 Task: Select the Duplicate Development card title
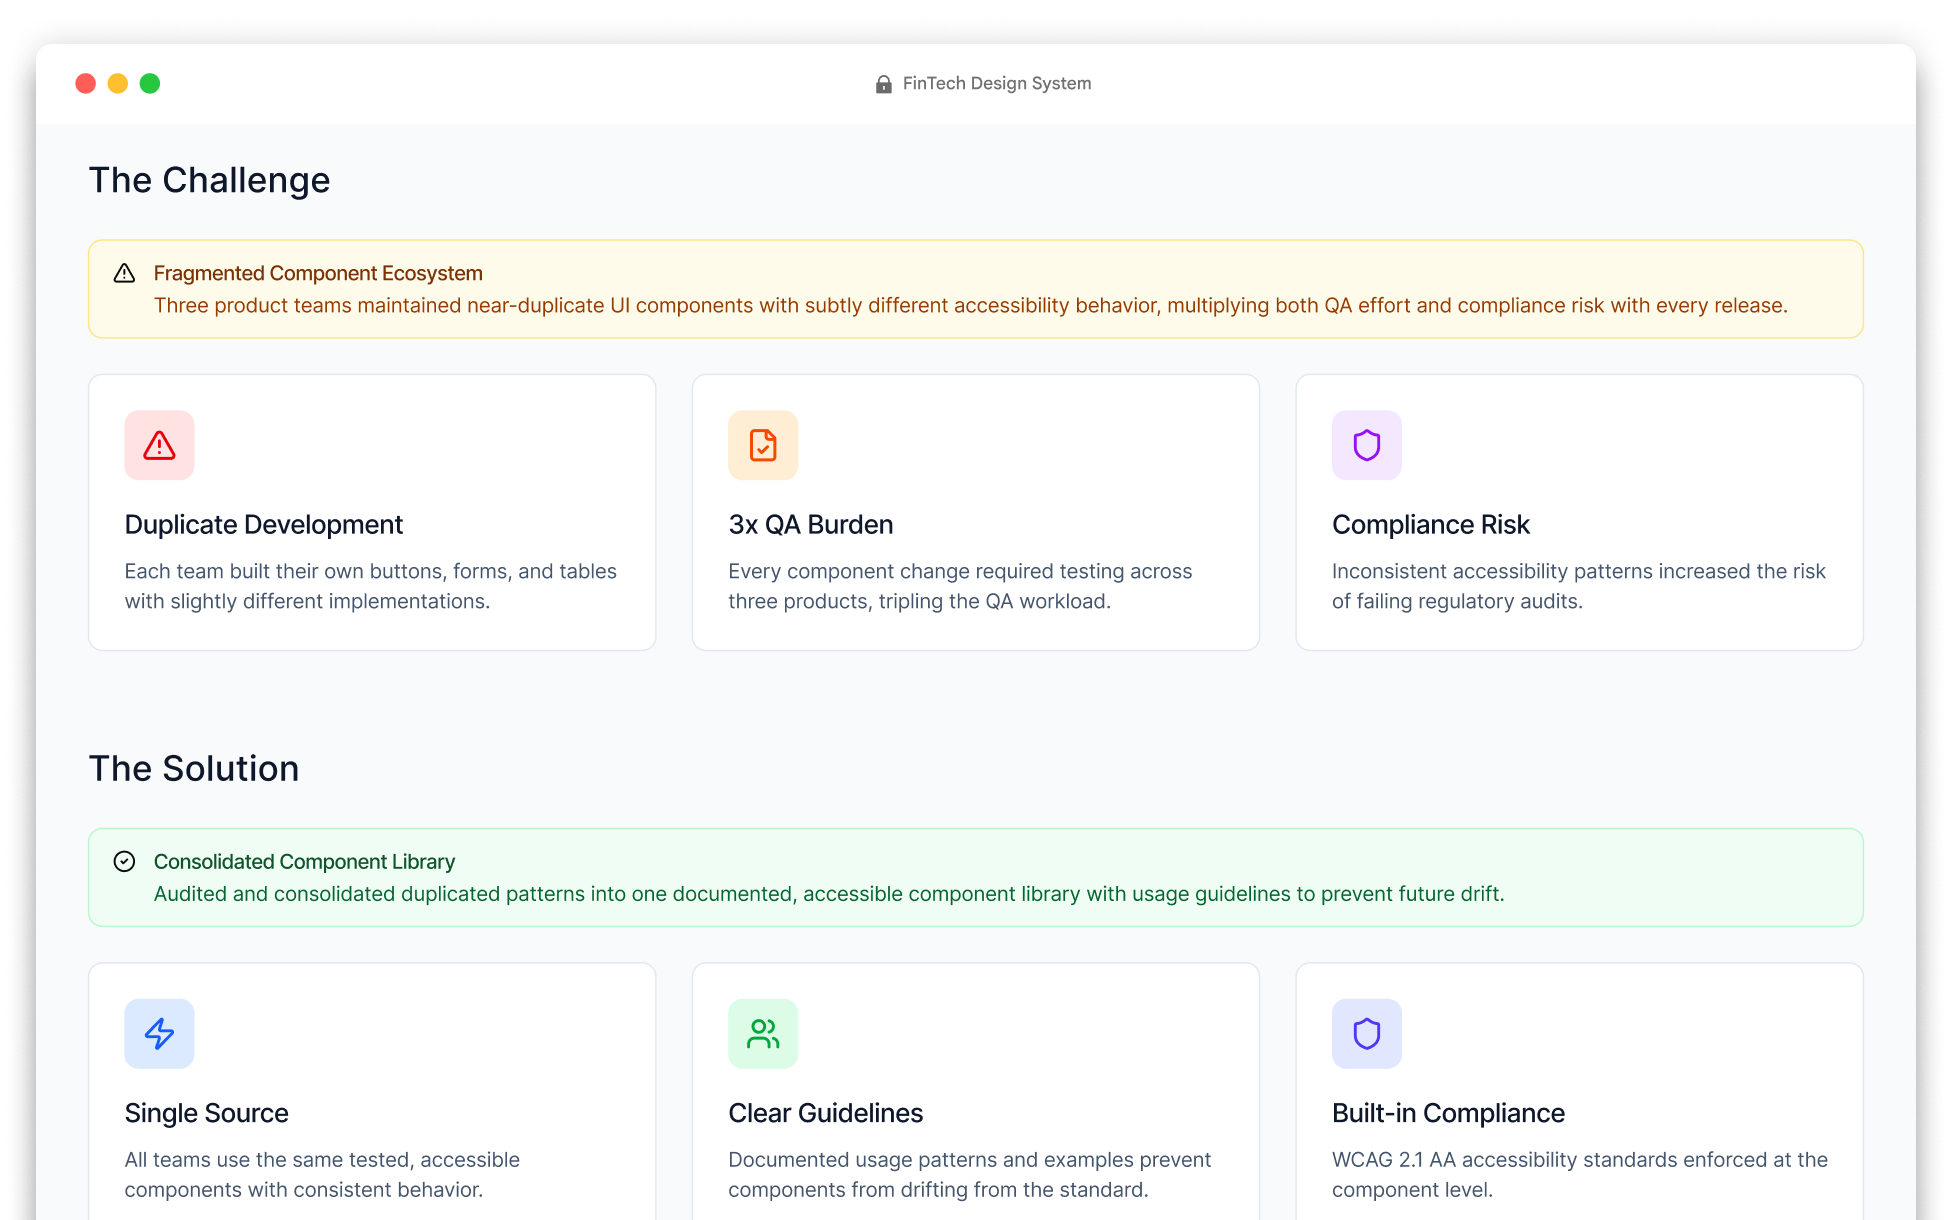[264, 524]
